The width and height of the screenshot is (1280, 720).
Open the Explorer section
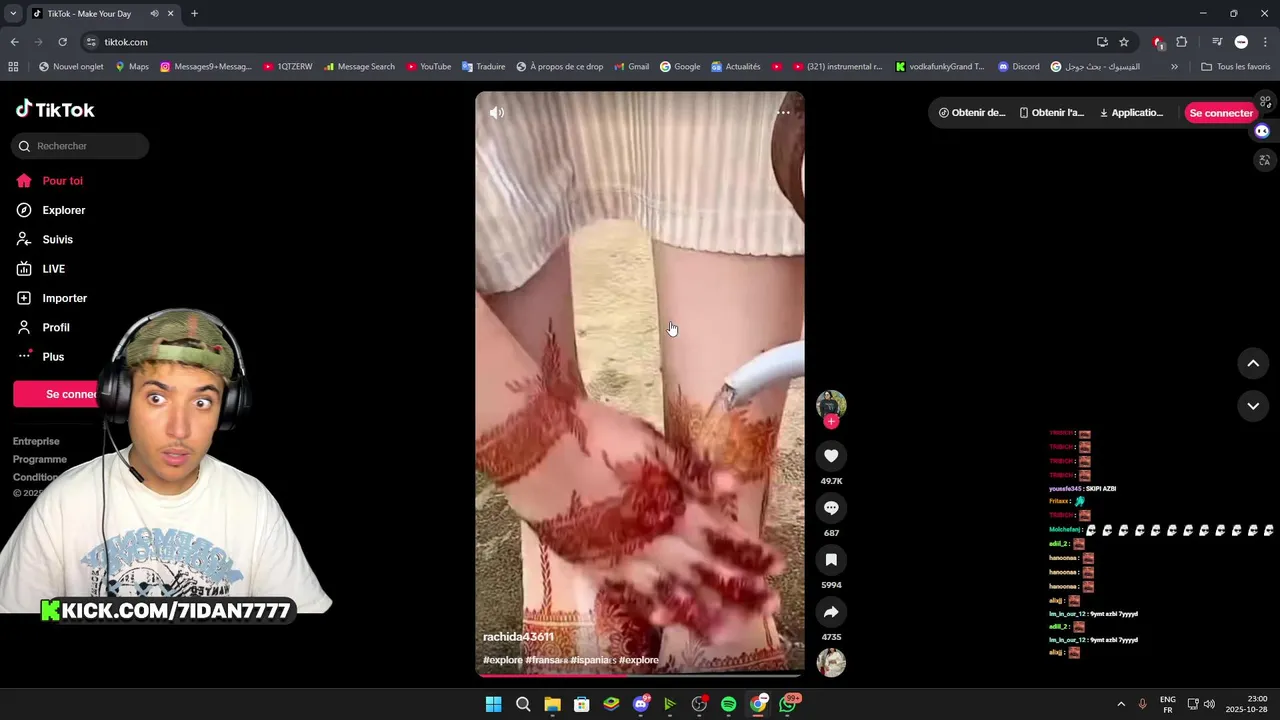tap(63, 210)
